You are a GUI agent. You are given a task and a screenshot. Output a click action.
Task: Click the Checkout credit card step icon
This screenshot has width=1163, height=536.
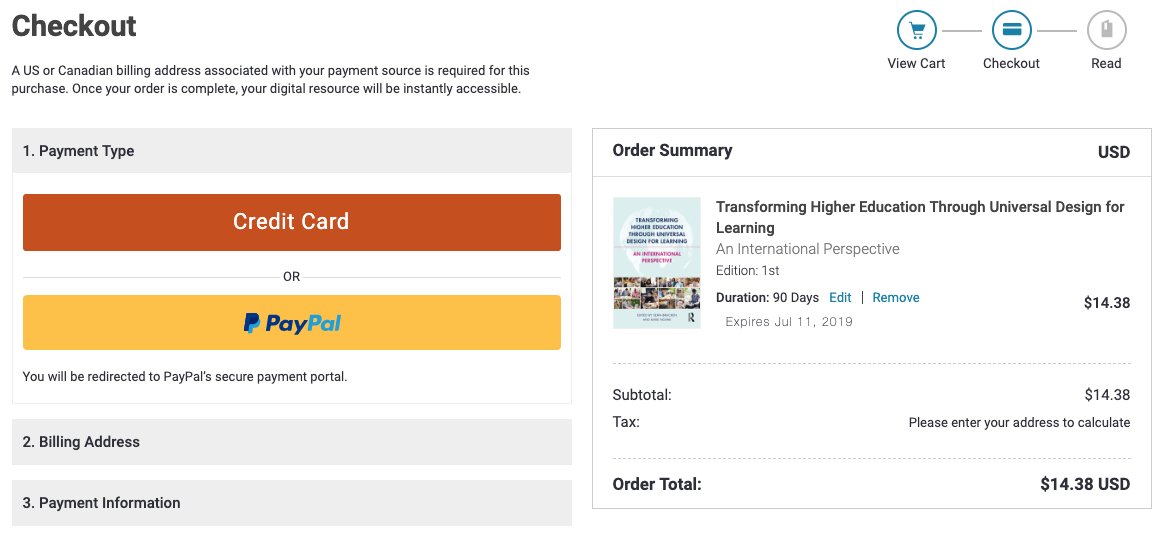click(x=1012, y=31)
